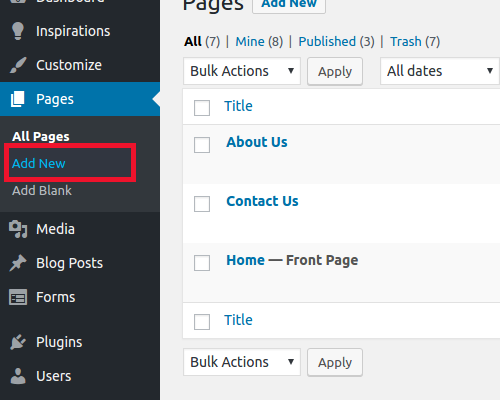Toggle select-all checkbox in table header
500x400 pixels.
pos(202,108)
